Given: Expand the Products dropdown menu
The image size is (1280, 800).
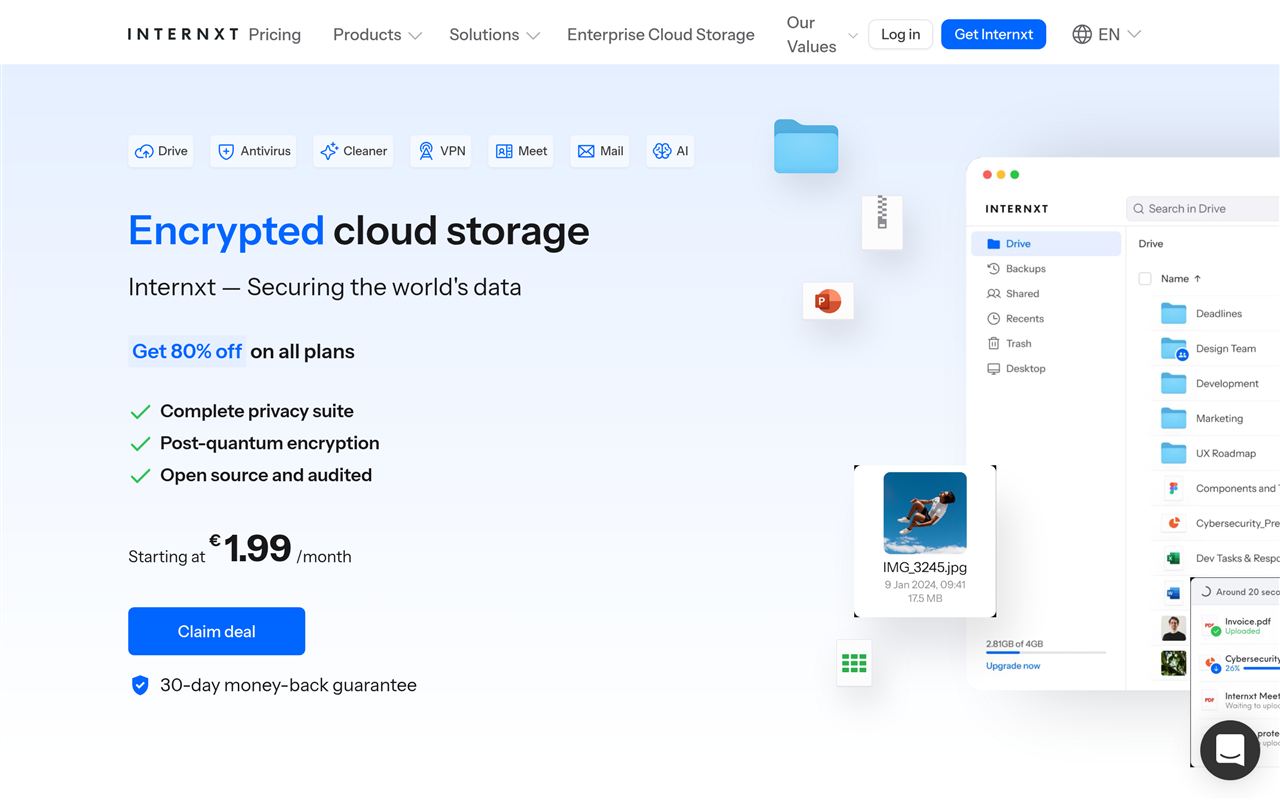Looking at the screenshot, I should [x=377, y=34].
